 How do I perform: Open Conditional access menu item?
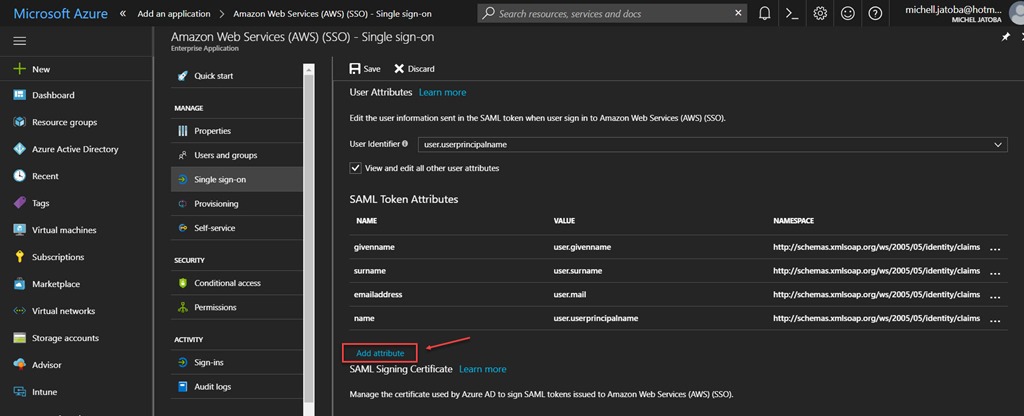pos(236,283)
